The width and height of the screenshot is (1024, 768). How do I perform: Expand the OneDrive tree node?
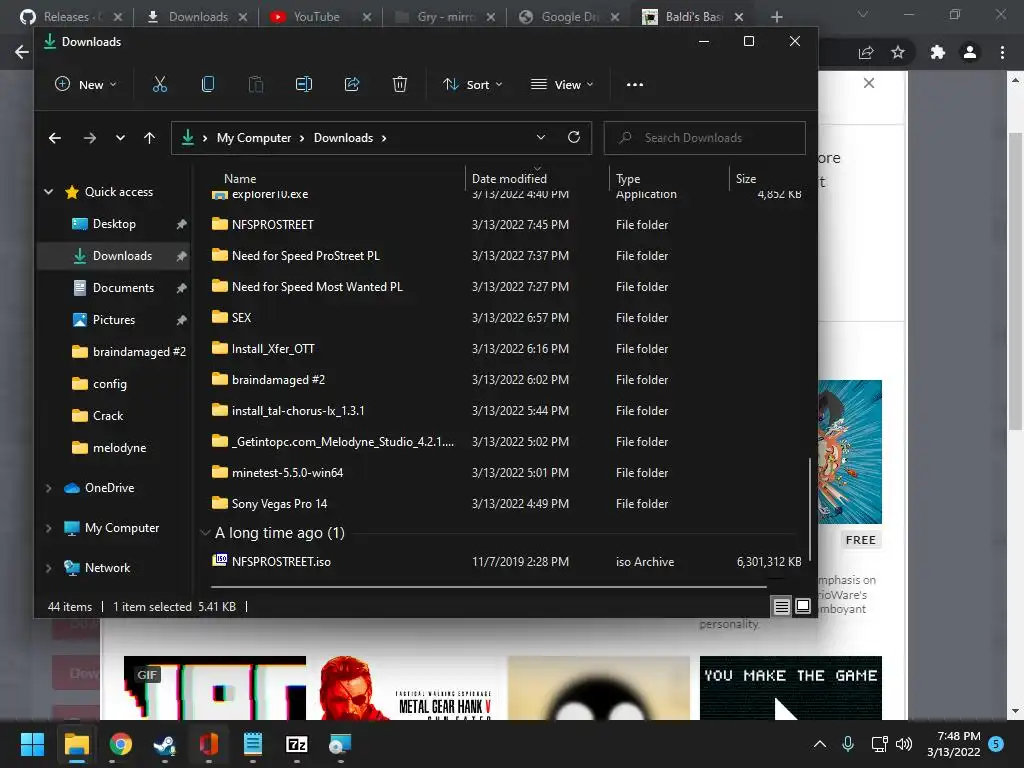(48, 488)
